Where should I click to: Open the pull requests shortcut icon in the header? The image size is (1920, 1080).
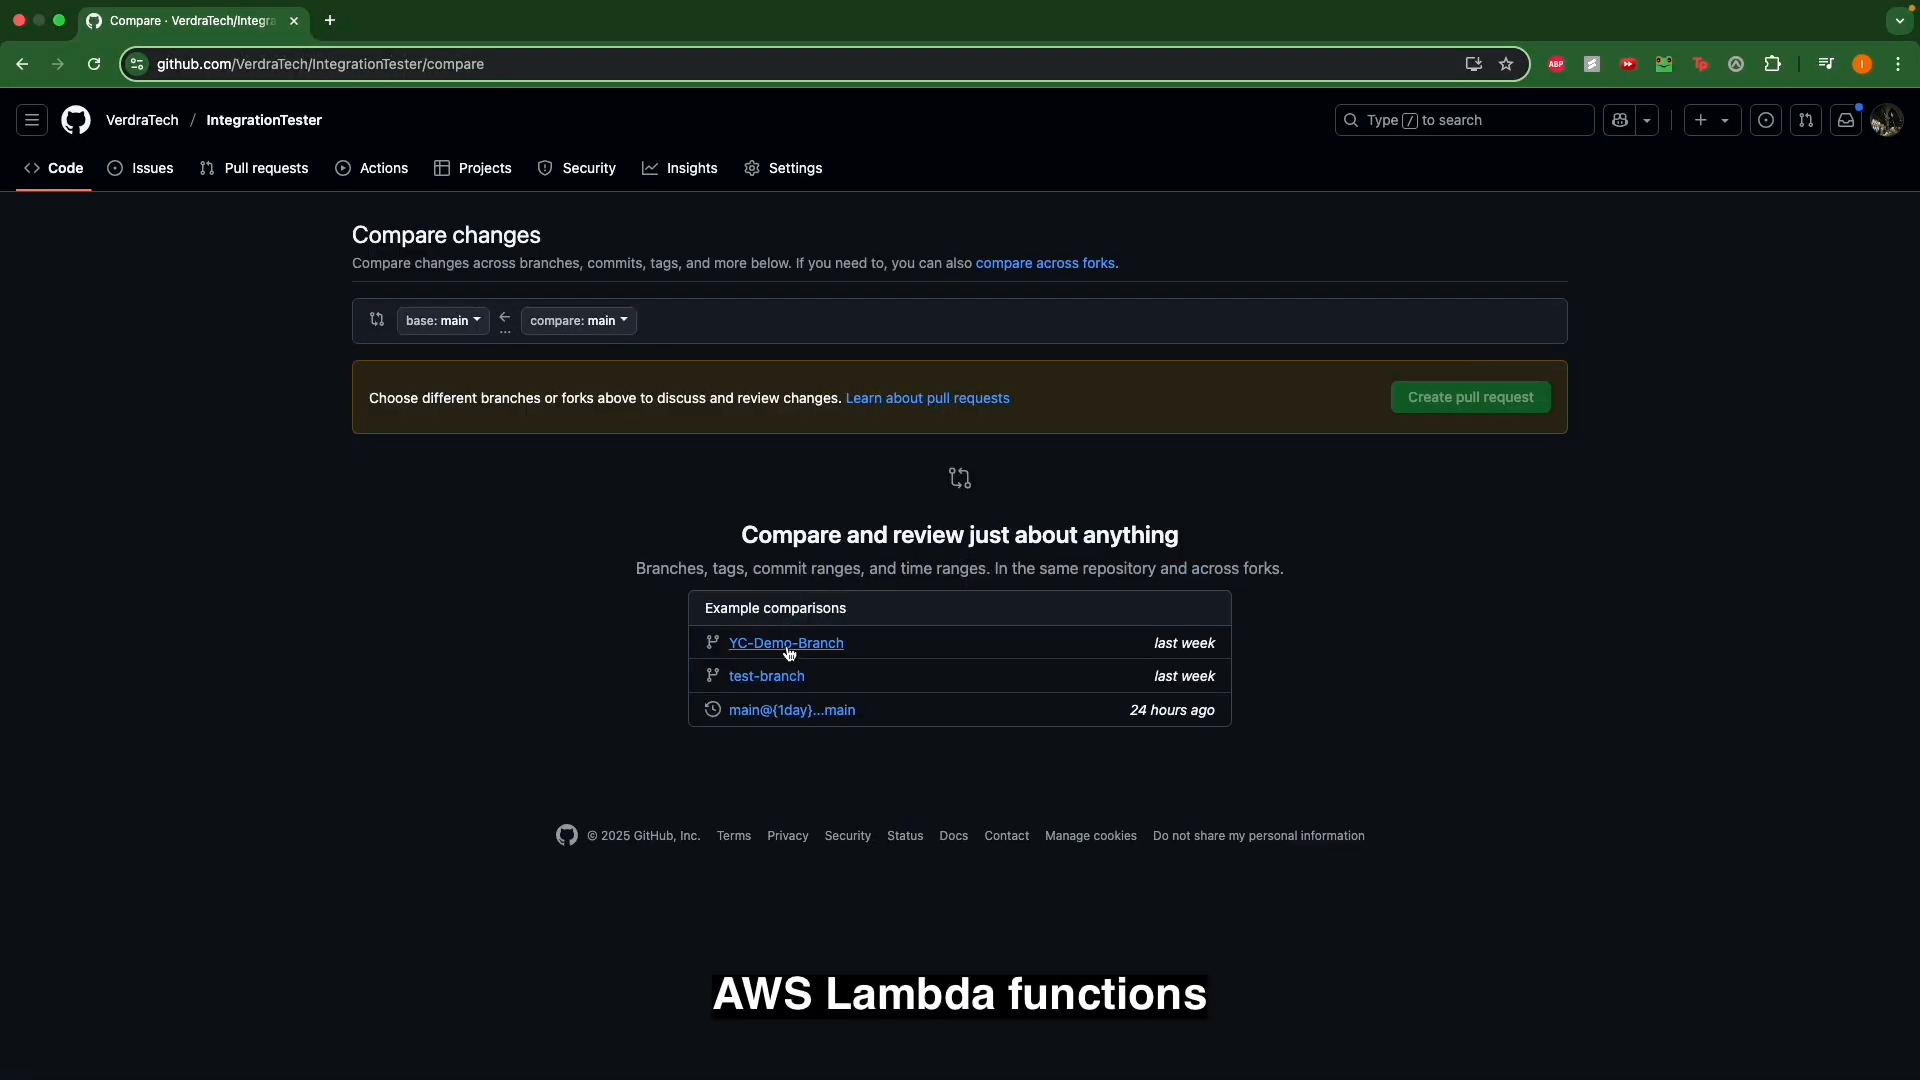[1806, 120]
